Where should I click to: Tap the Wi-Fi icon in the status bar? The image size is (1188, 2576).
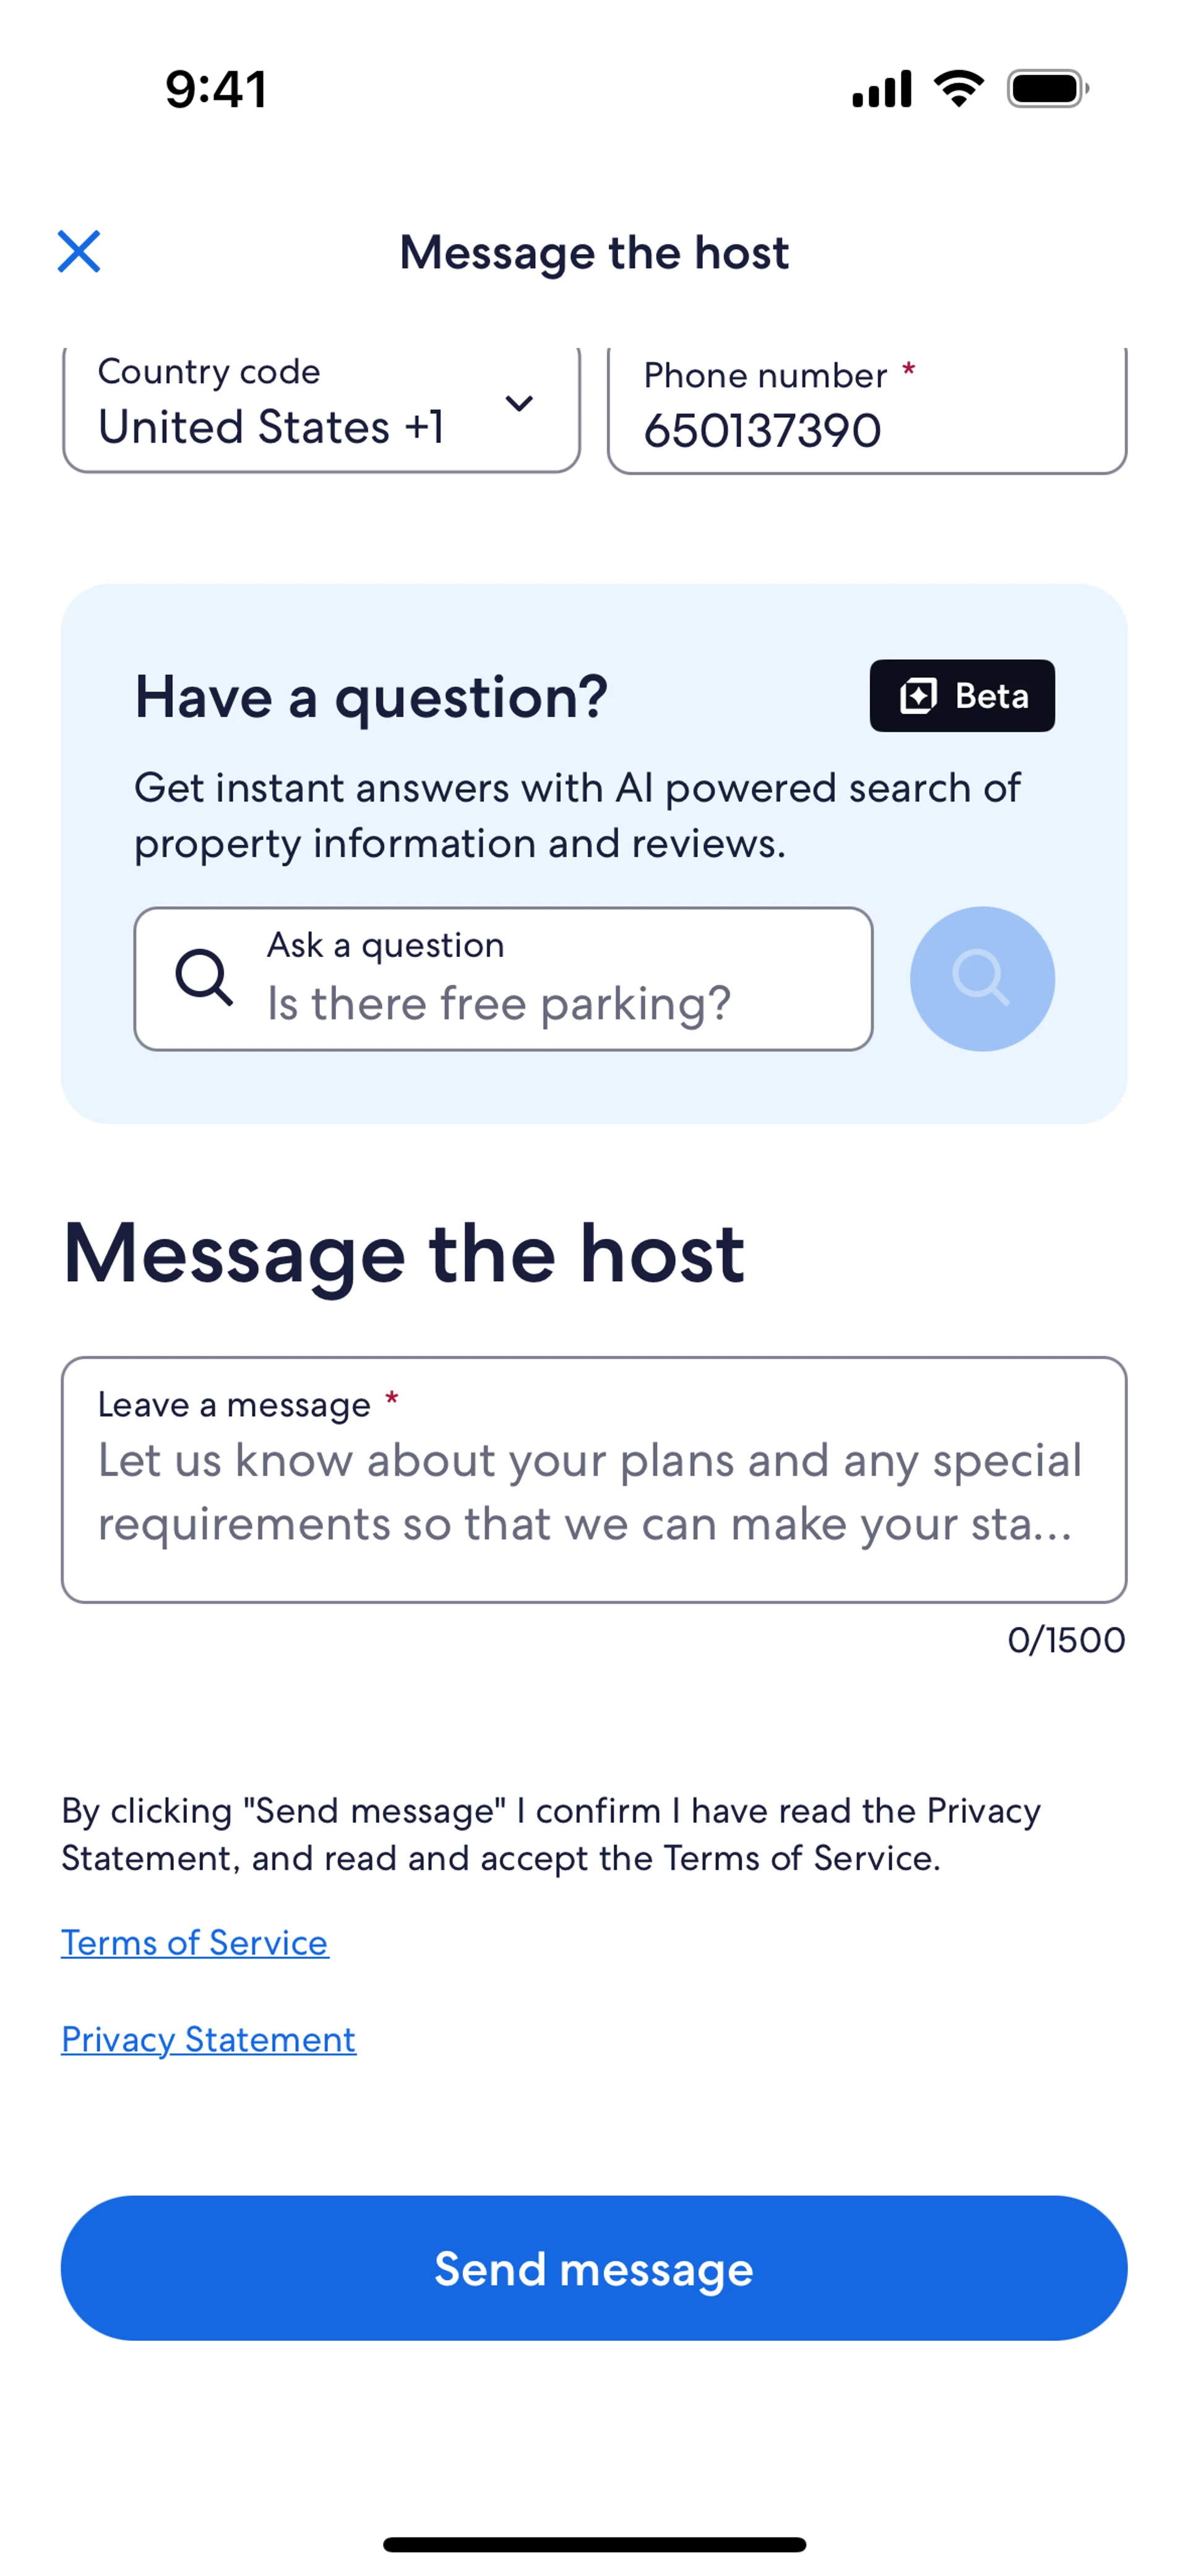click(x=958, y=89)
